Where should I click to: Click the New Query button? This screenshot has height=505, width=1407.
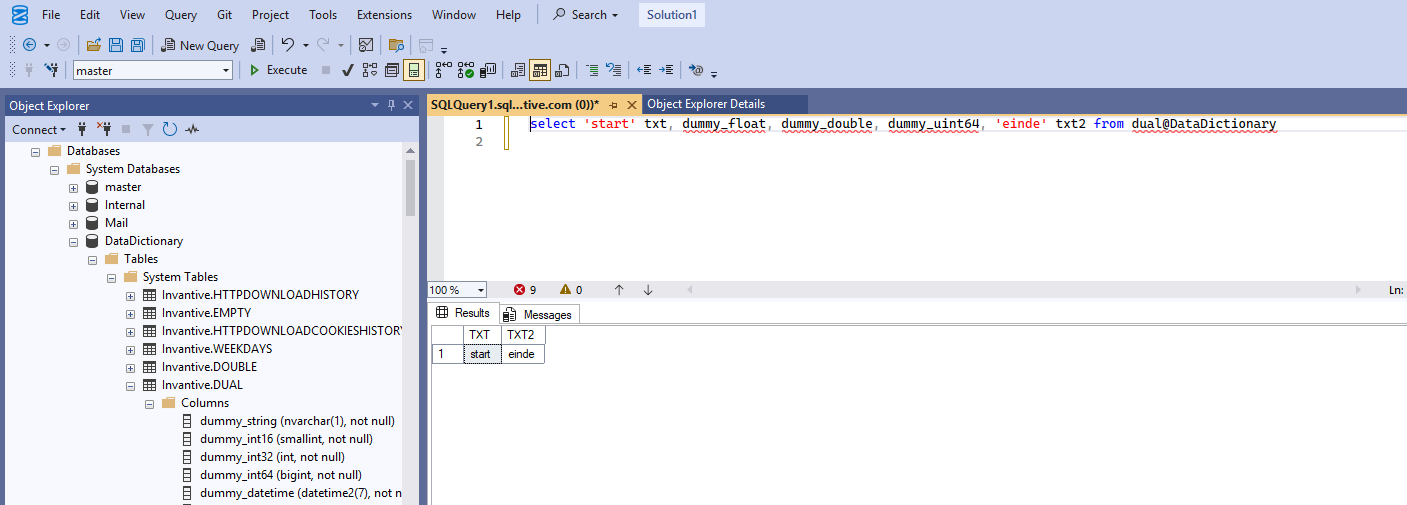pyautogui.click(x=200, y=45)
